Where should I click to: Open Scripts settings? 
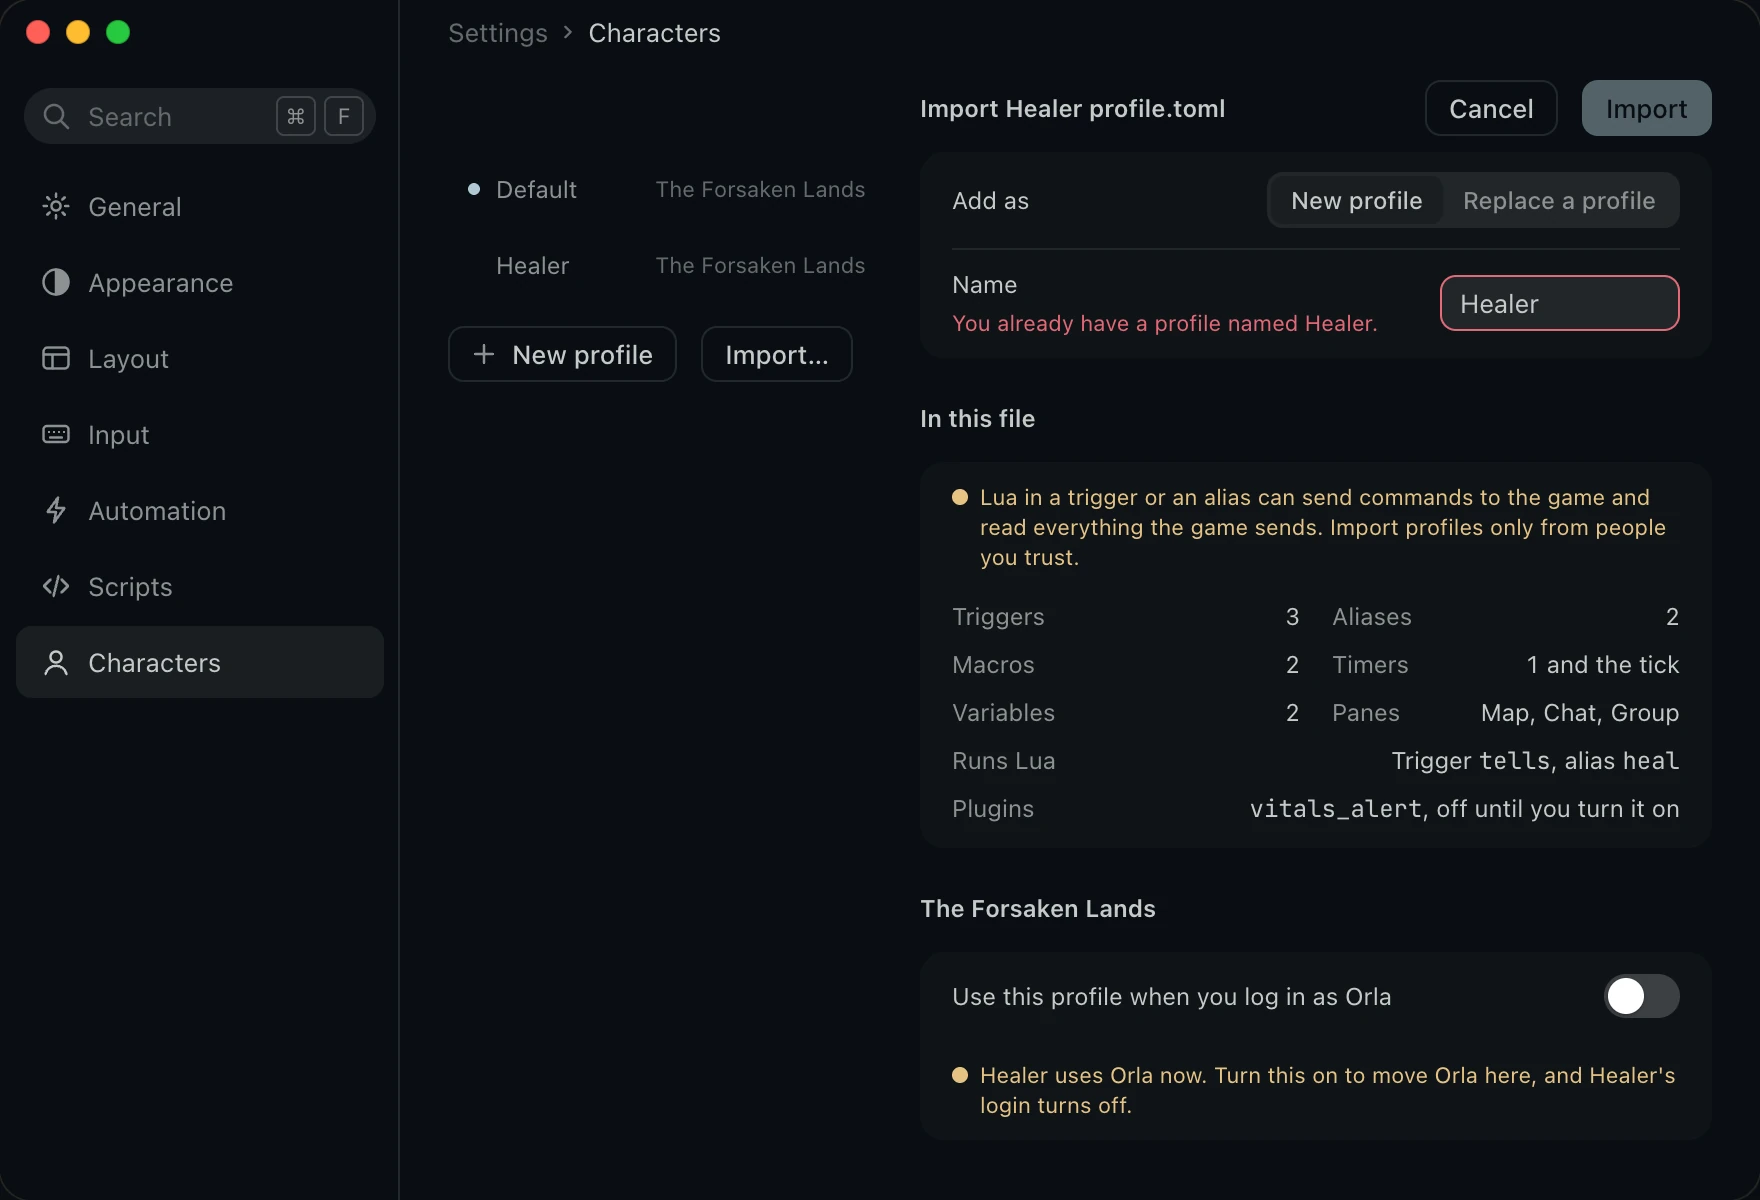200,587
